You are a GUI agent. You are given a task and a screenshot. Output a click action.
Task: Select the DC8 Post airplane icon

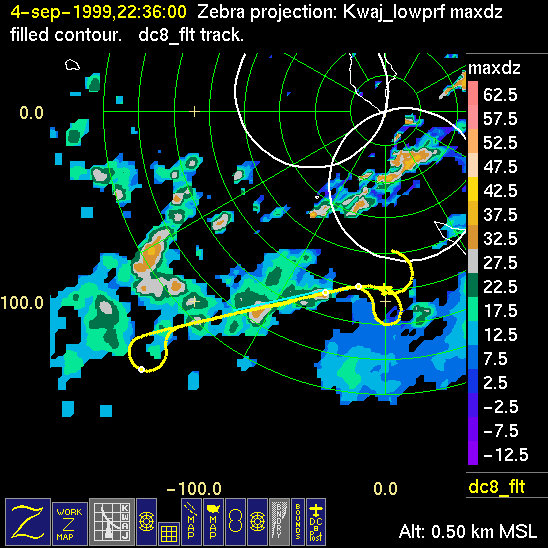click(316, 521)
